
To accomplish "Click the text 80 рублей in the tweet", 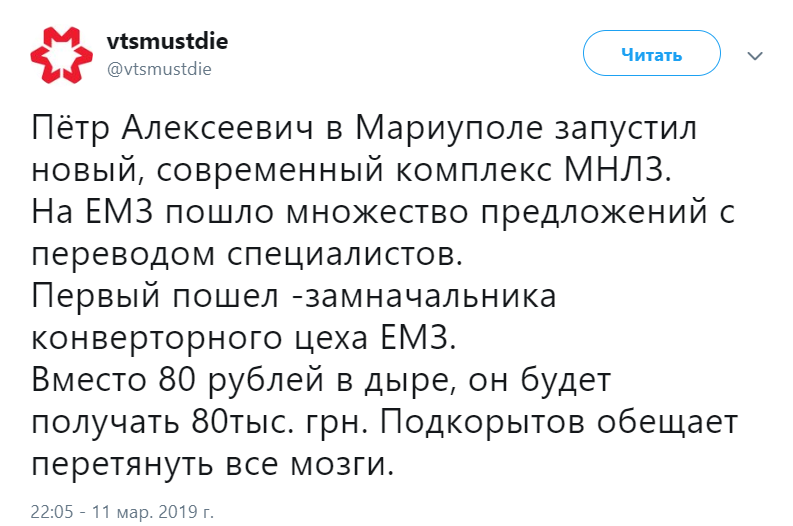I will tap(241, 380).
